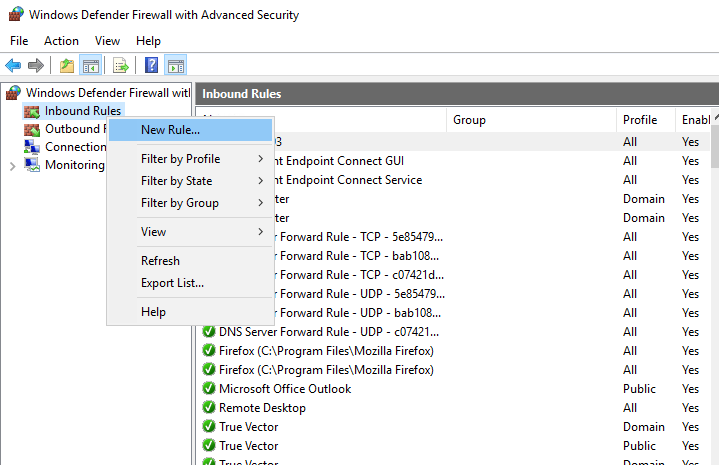The image size is (719, 465).
Task: Click the Back arrow toolbar icon
Action: click(x=13, y=66)
